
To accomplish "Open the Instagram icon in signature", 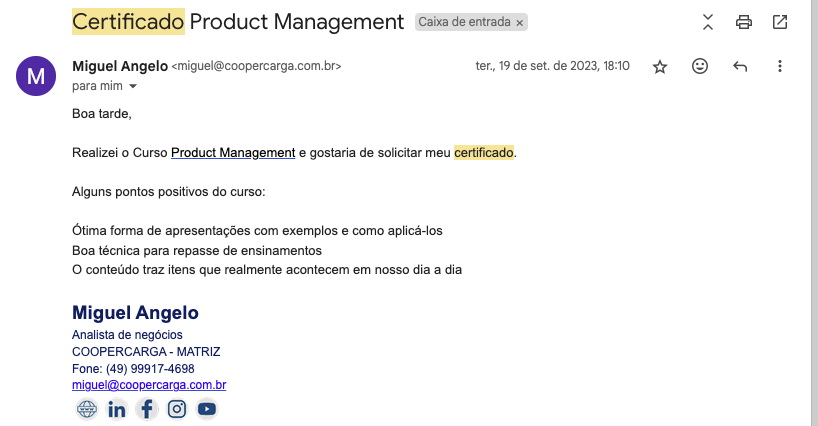I will (x=177, y=409).
